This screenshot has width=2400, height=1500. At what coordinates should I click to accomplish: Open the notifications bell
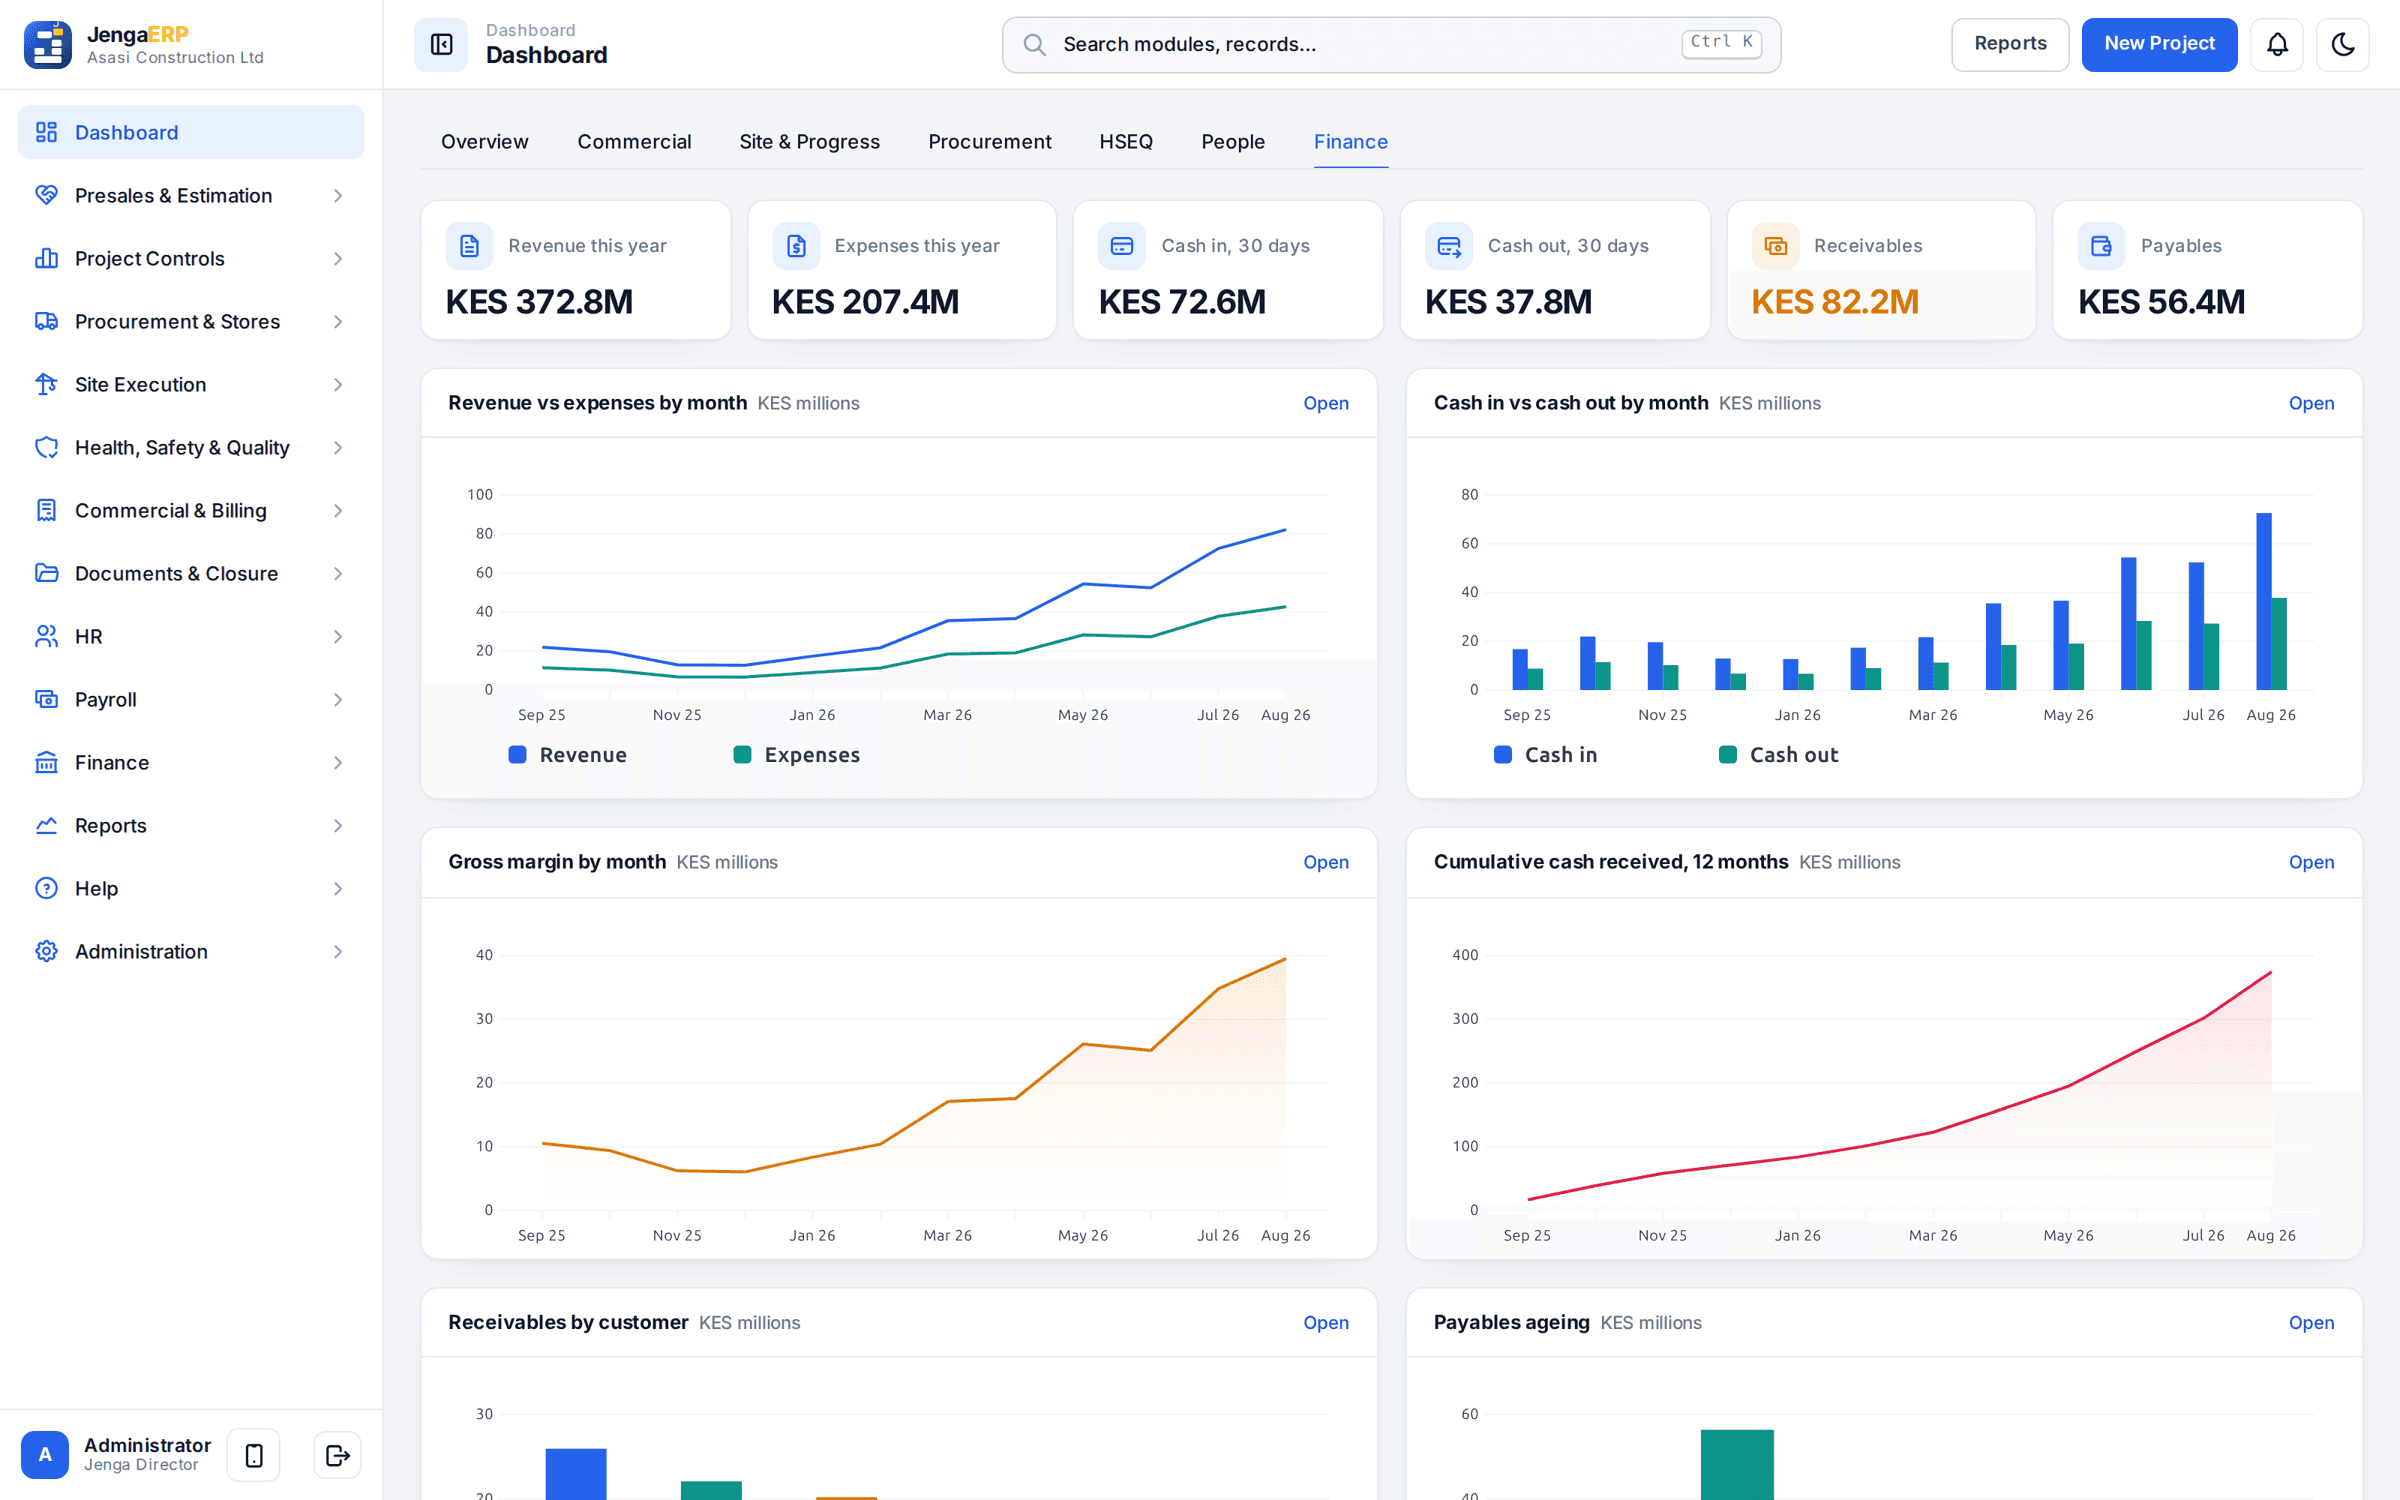pyautogui.click(x=2277, y=44)
